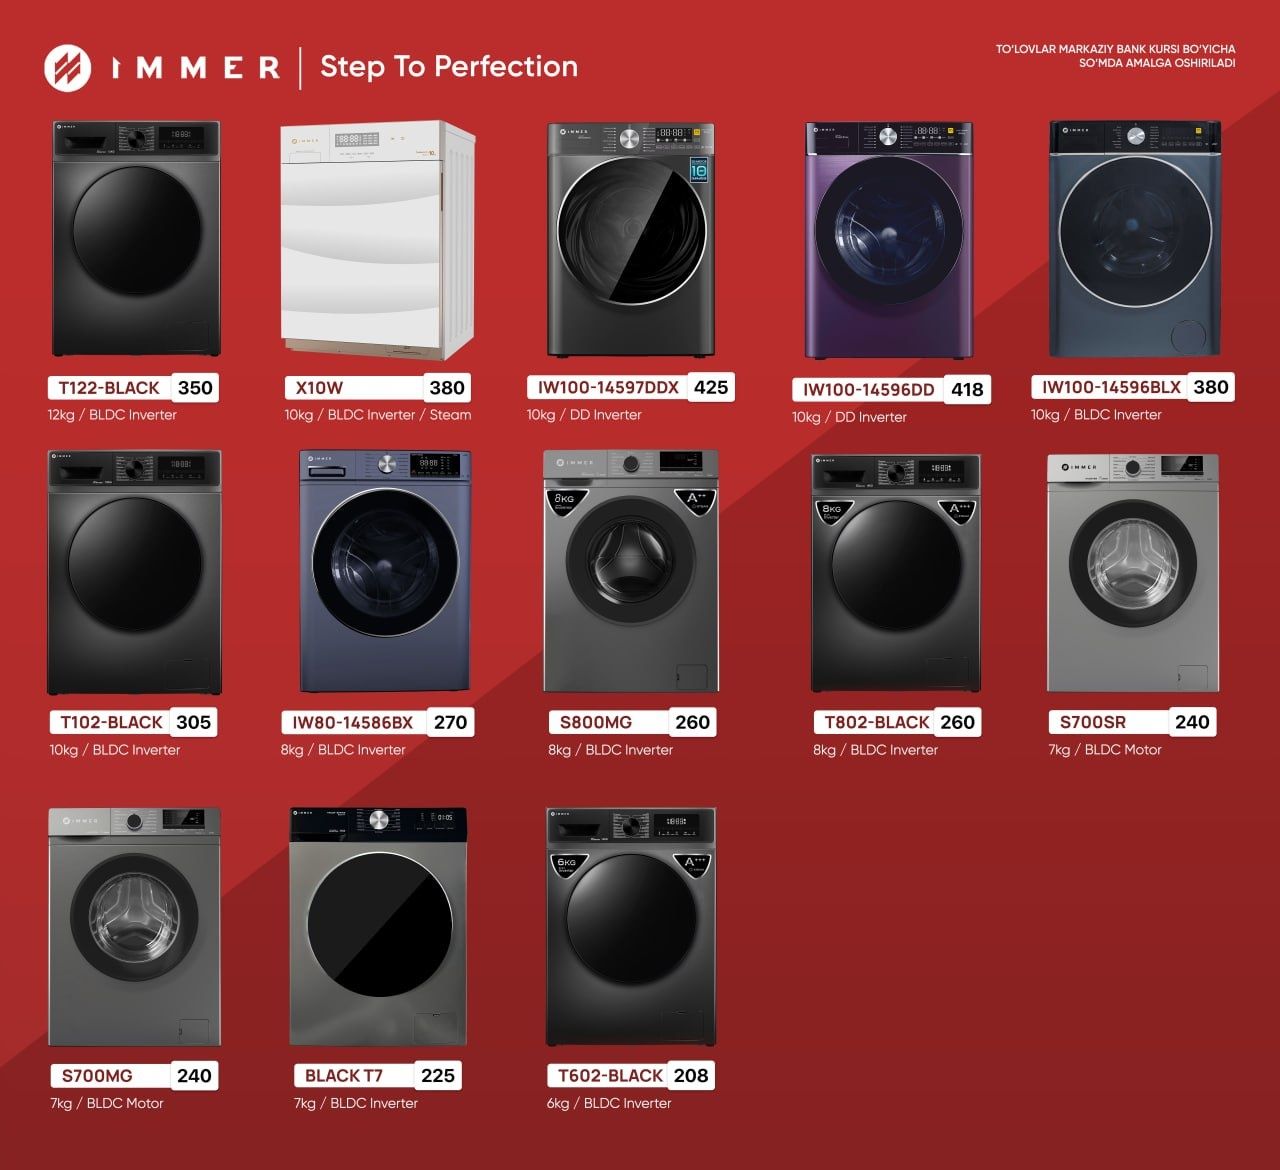Viewport: 1280px width, 1170px height.
Task: Select the T602-BLACK washer image
Action: [x=631, y=927]
